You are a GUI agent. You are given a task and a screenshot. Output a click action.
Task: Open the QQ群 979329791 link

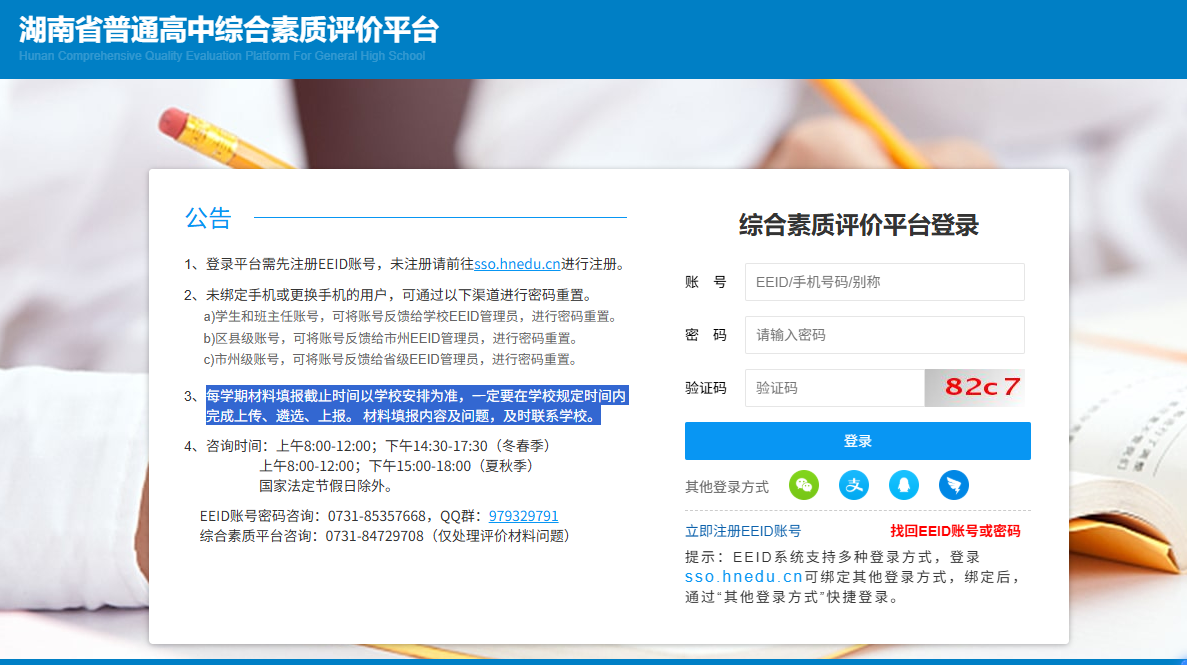pyautogui.click(x=523, y=516)
